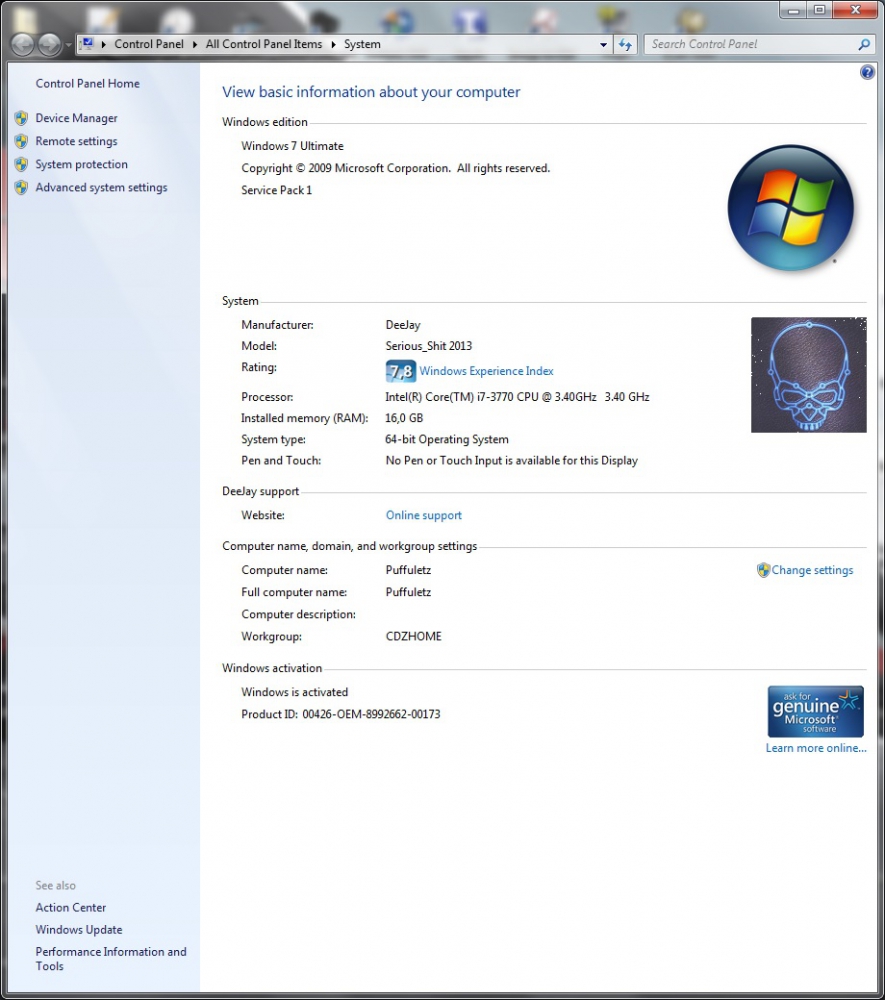Click the Forward navigation arrow
This screenshot has width=885, height=1000.
click(x=49, y=45)
